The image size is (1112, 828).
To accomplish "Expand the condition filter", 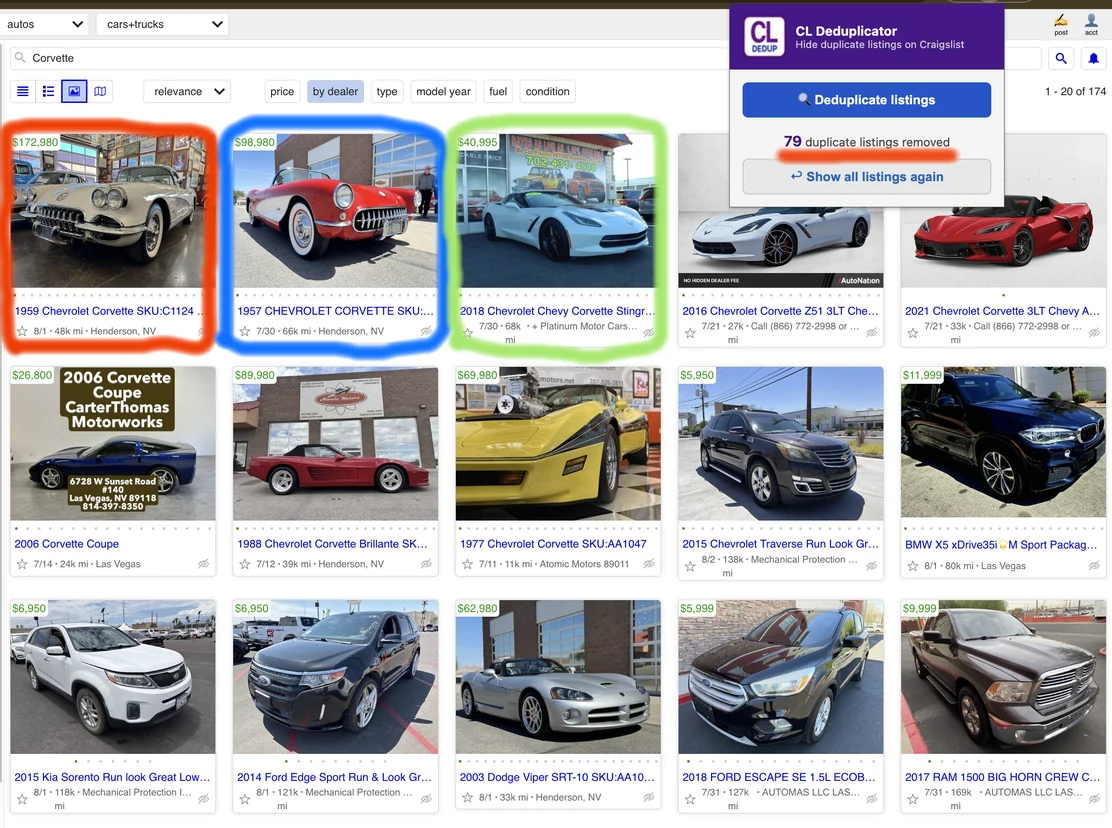I will [x=547, y=91].
